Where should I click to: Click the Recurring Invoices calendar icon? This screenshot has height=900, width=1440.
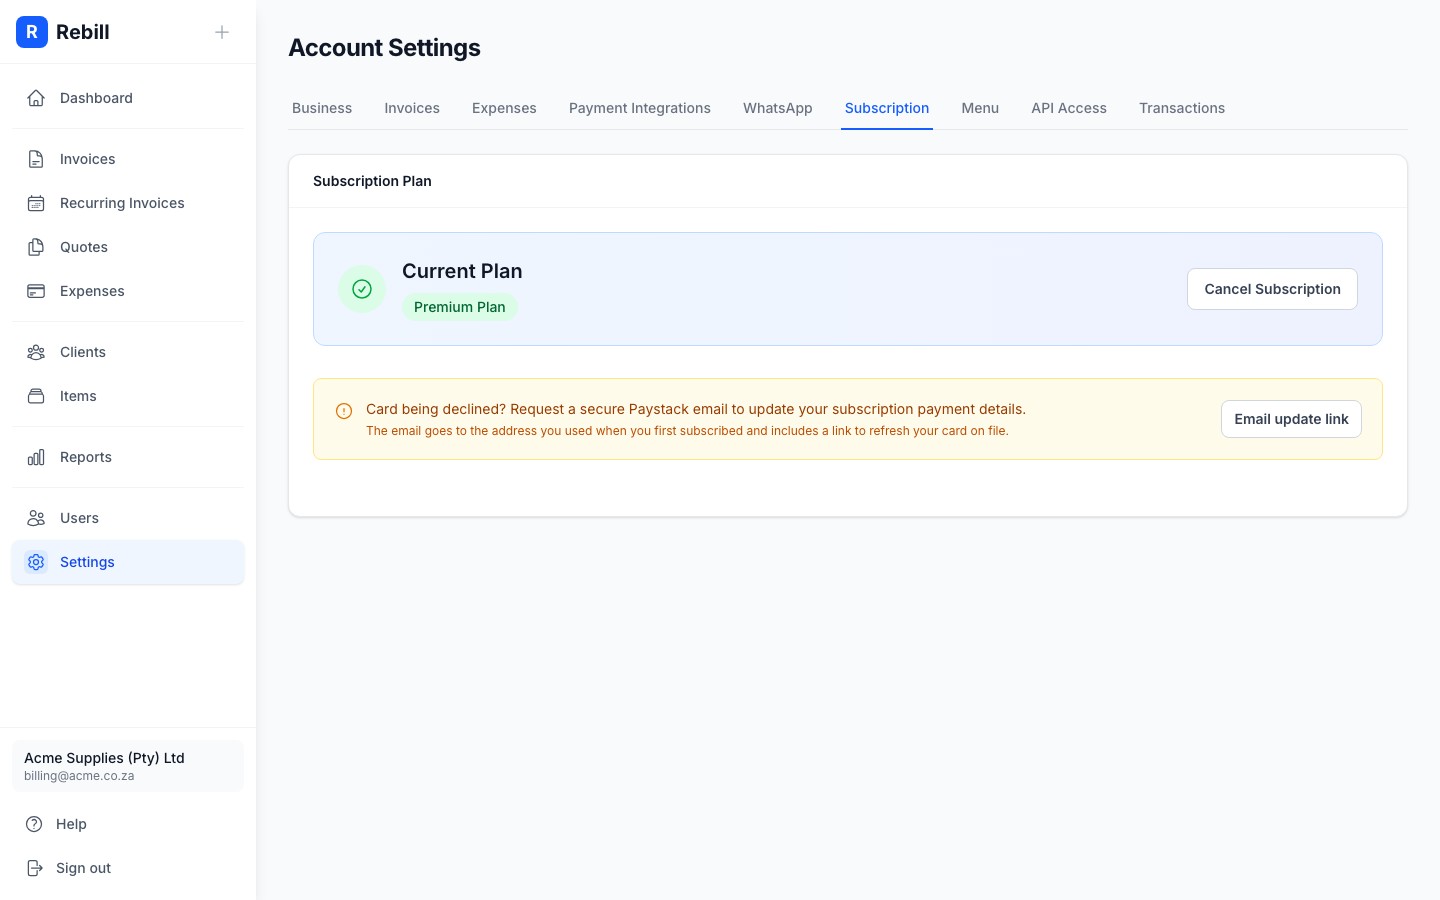[36, 203]
